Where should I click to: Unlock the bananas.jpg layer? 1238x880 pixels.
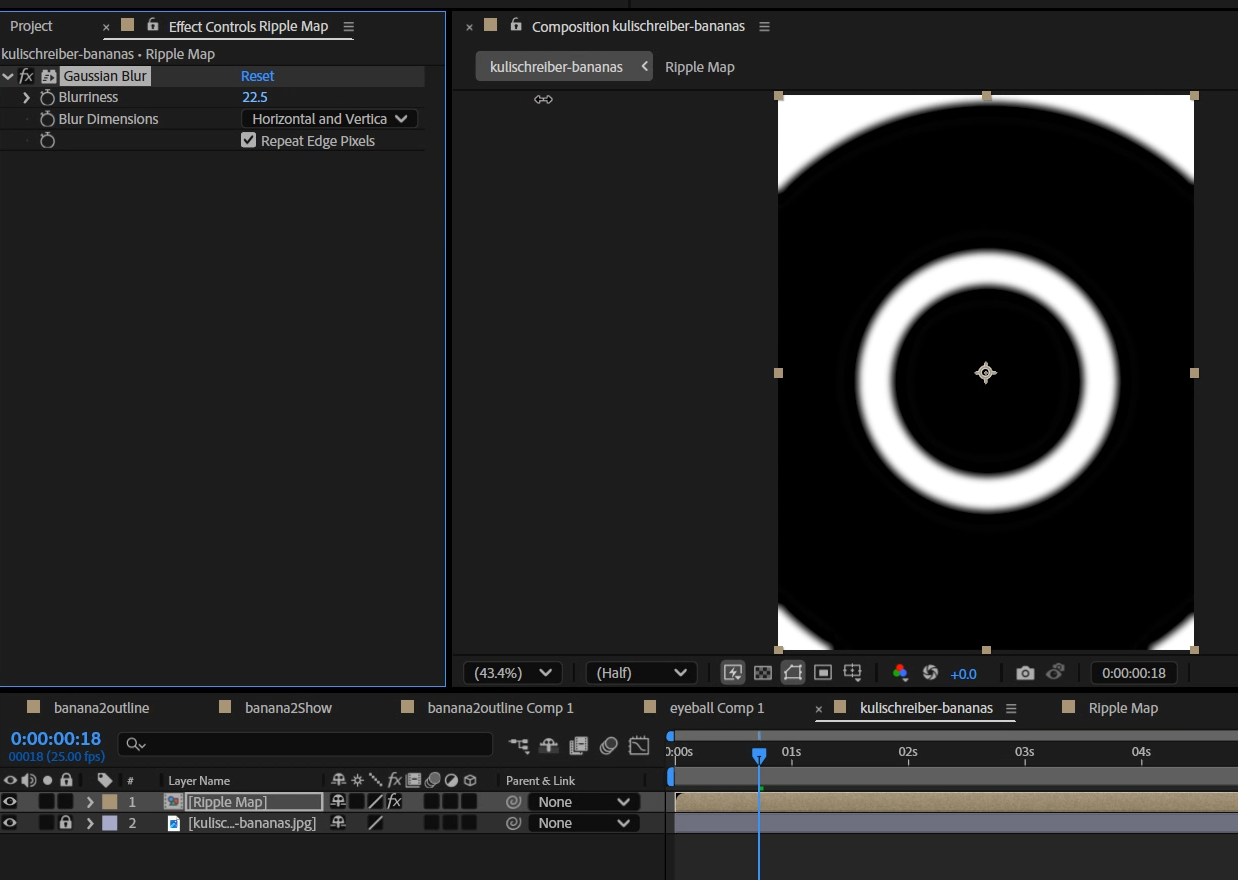(x=65, y=823)
